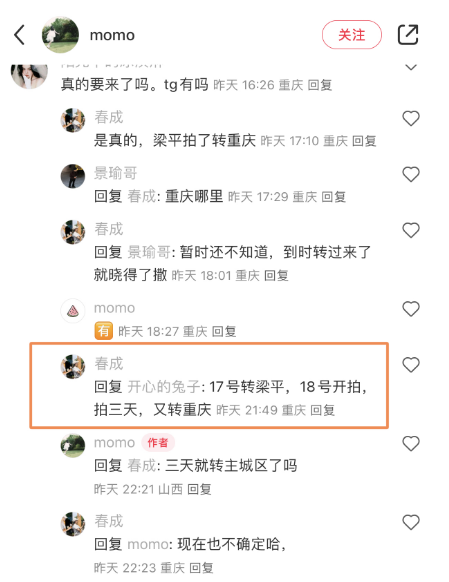449x582 pixels.
Task: Open momo's profile avatar in header
Action: click(60, 35)
